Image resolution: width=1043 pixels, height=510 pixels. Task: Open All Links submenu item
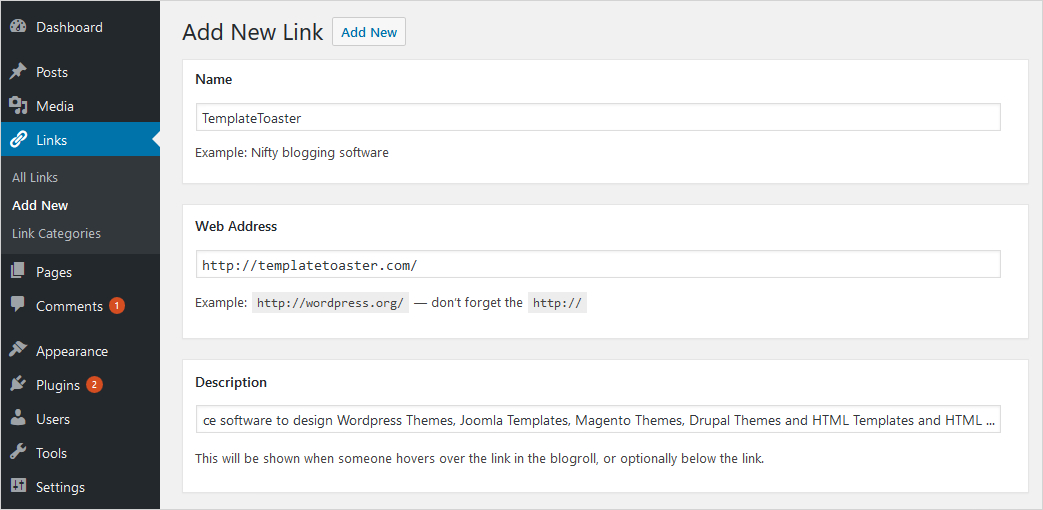point(35,177)
